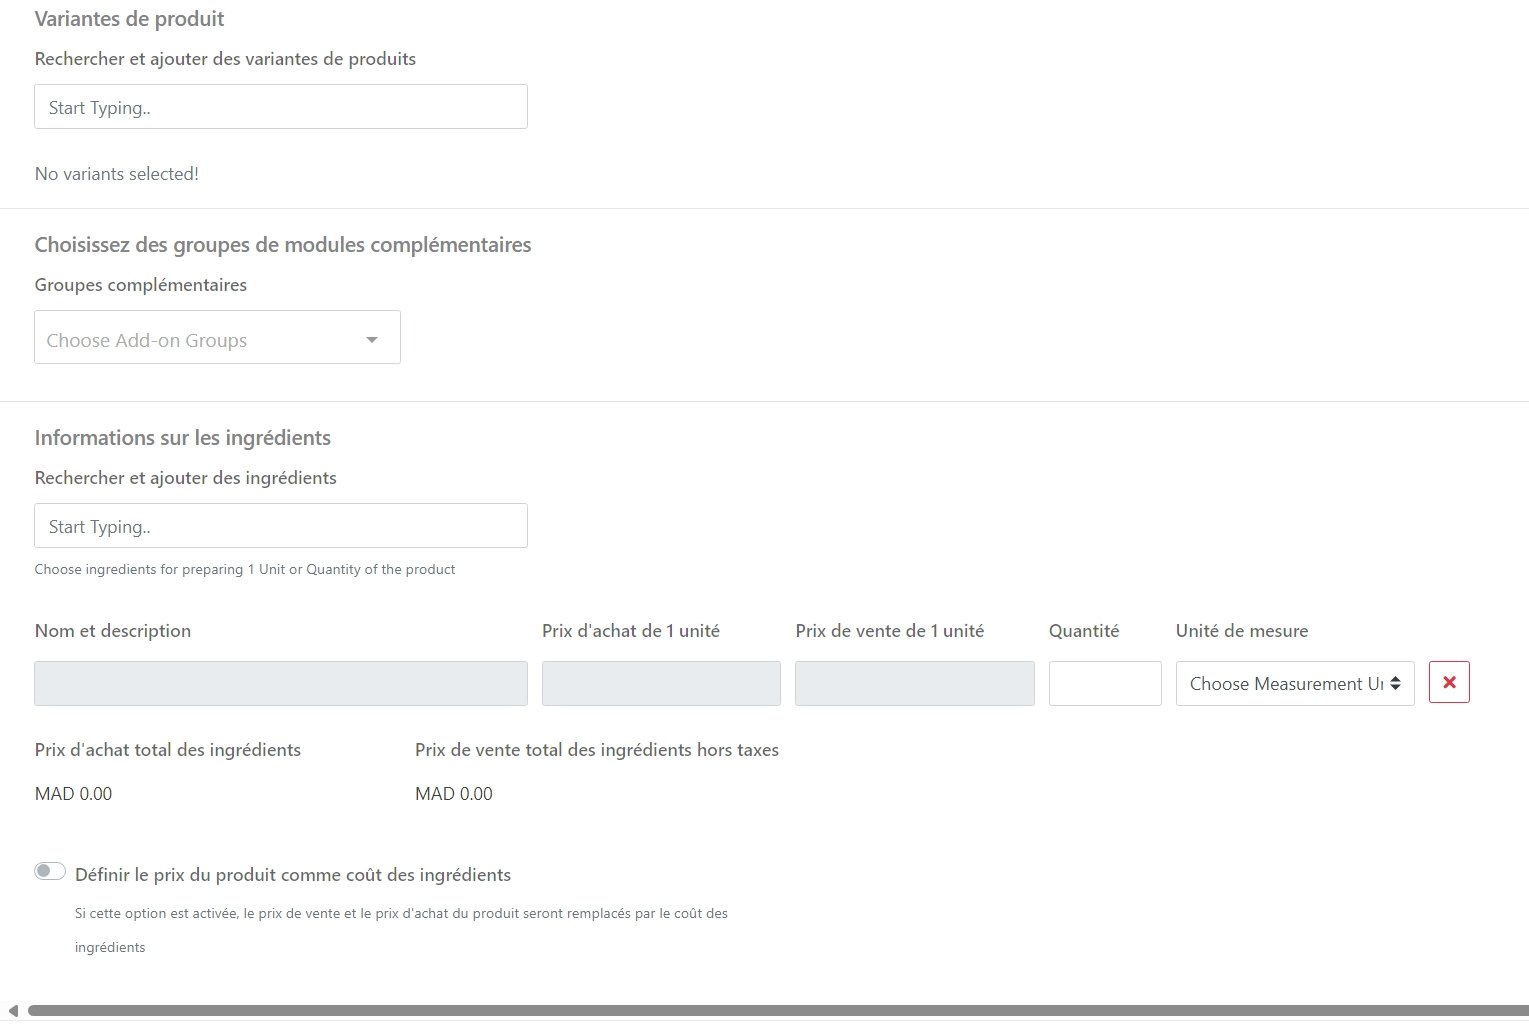This screenshot has width=1529, height=1031.
Task: Expand the Choose Measurement Unit select
Action: click(x=1294, y=684)
